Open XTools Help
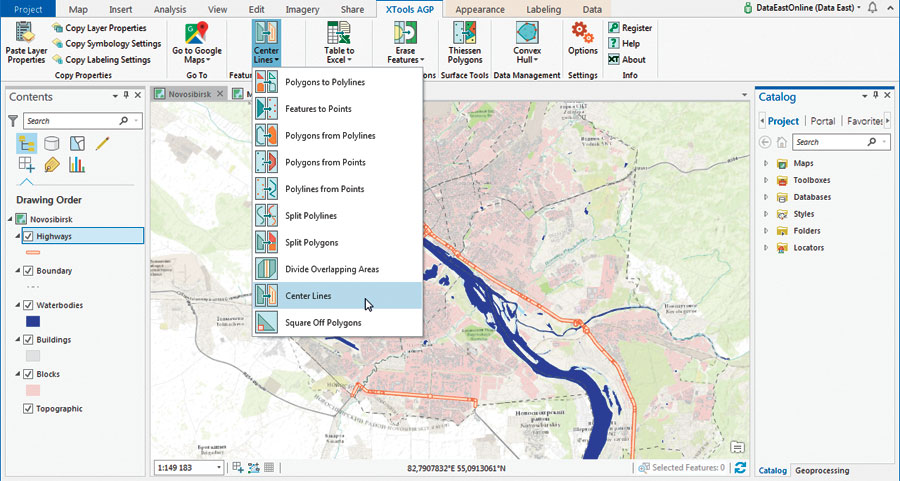The image size is (900, 481). pyautogui.click(x=624, y=44)
